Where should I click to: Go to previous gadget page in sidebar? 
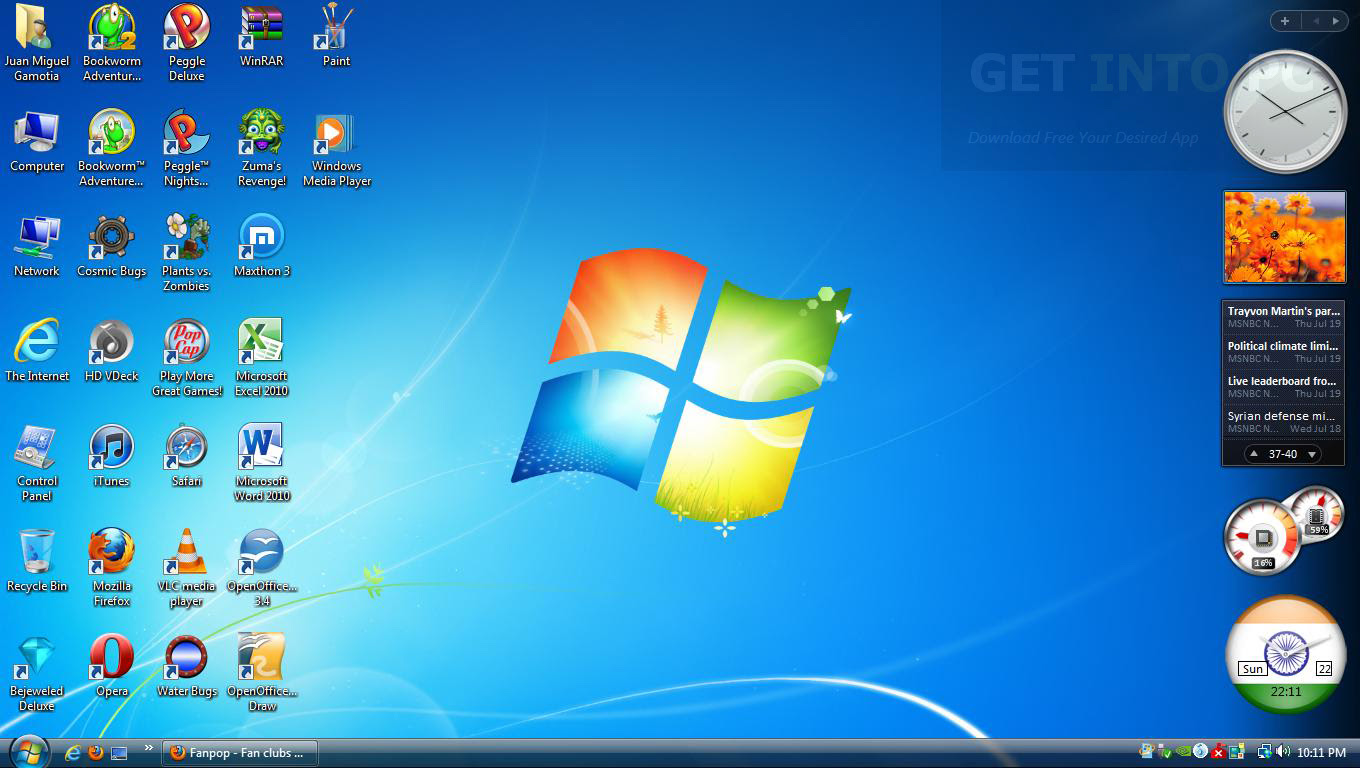[1316, 20]
